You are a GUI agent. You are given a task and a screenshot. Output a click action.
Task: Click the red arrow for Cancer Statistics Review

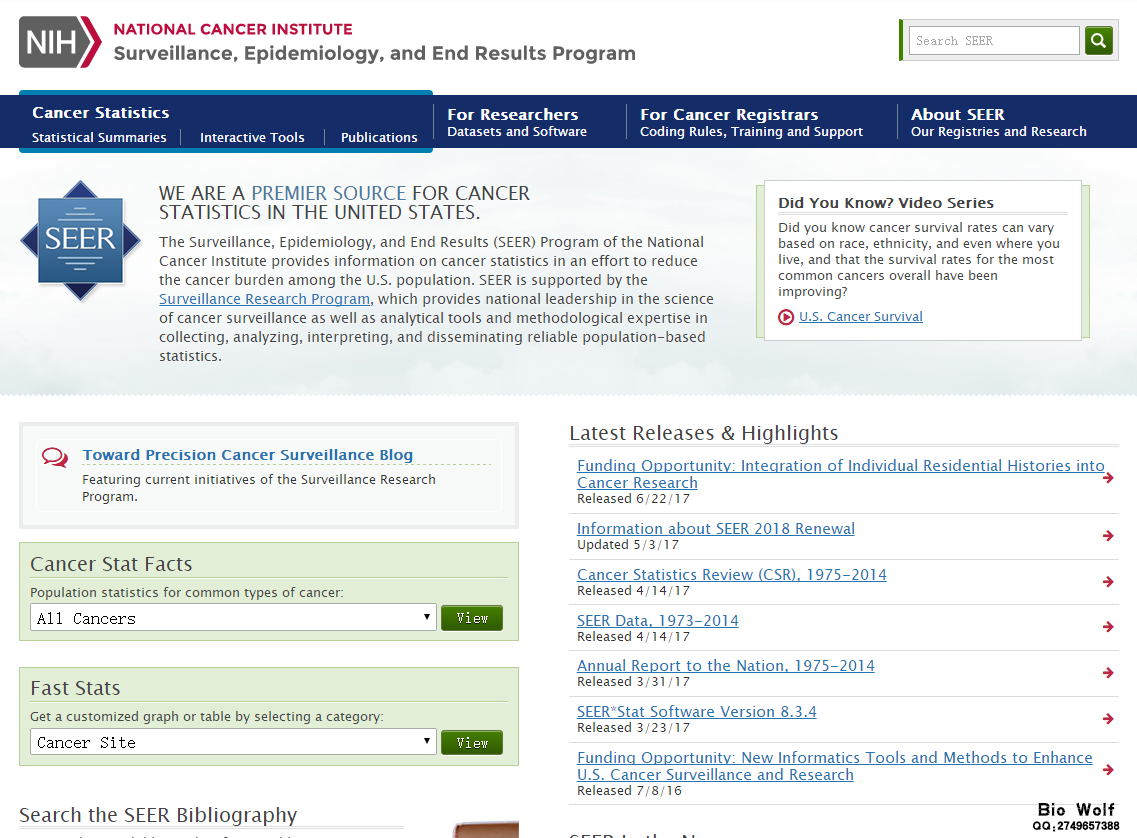point(1108,581)
